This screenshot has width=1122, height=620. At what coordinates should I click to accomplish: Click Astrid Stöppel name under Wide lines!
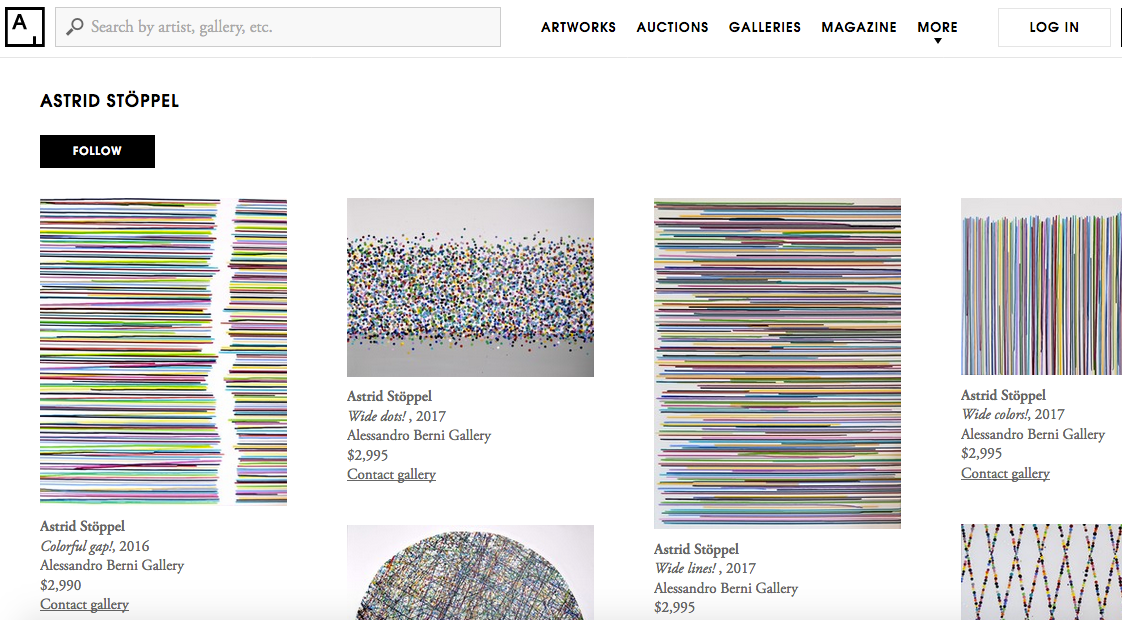coord(696,549)
